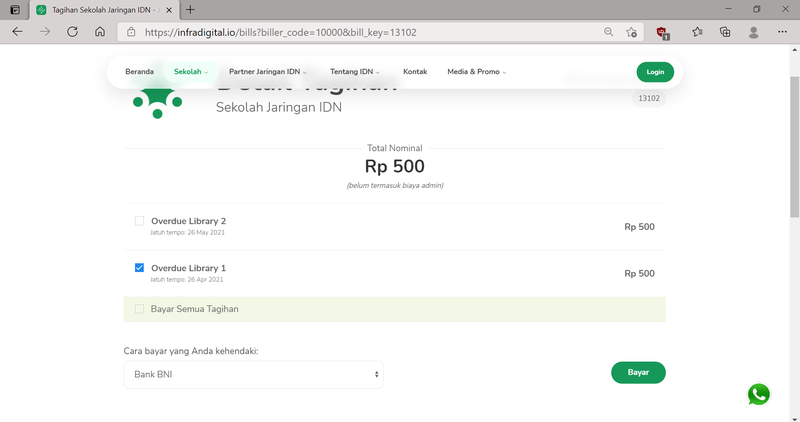View site information lock icon
This screenshot has width=800, height=422.
[131, 32]
